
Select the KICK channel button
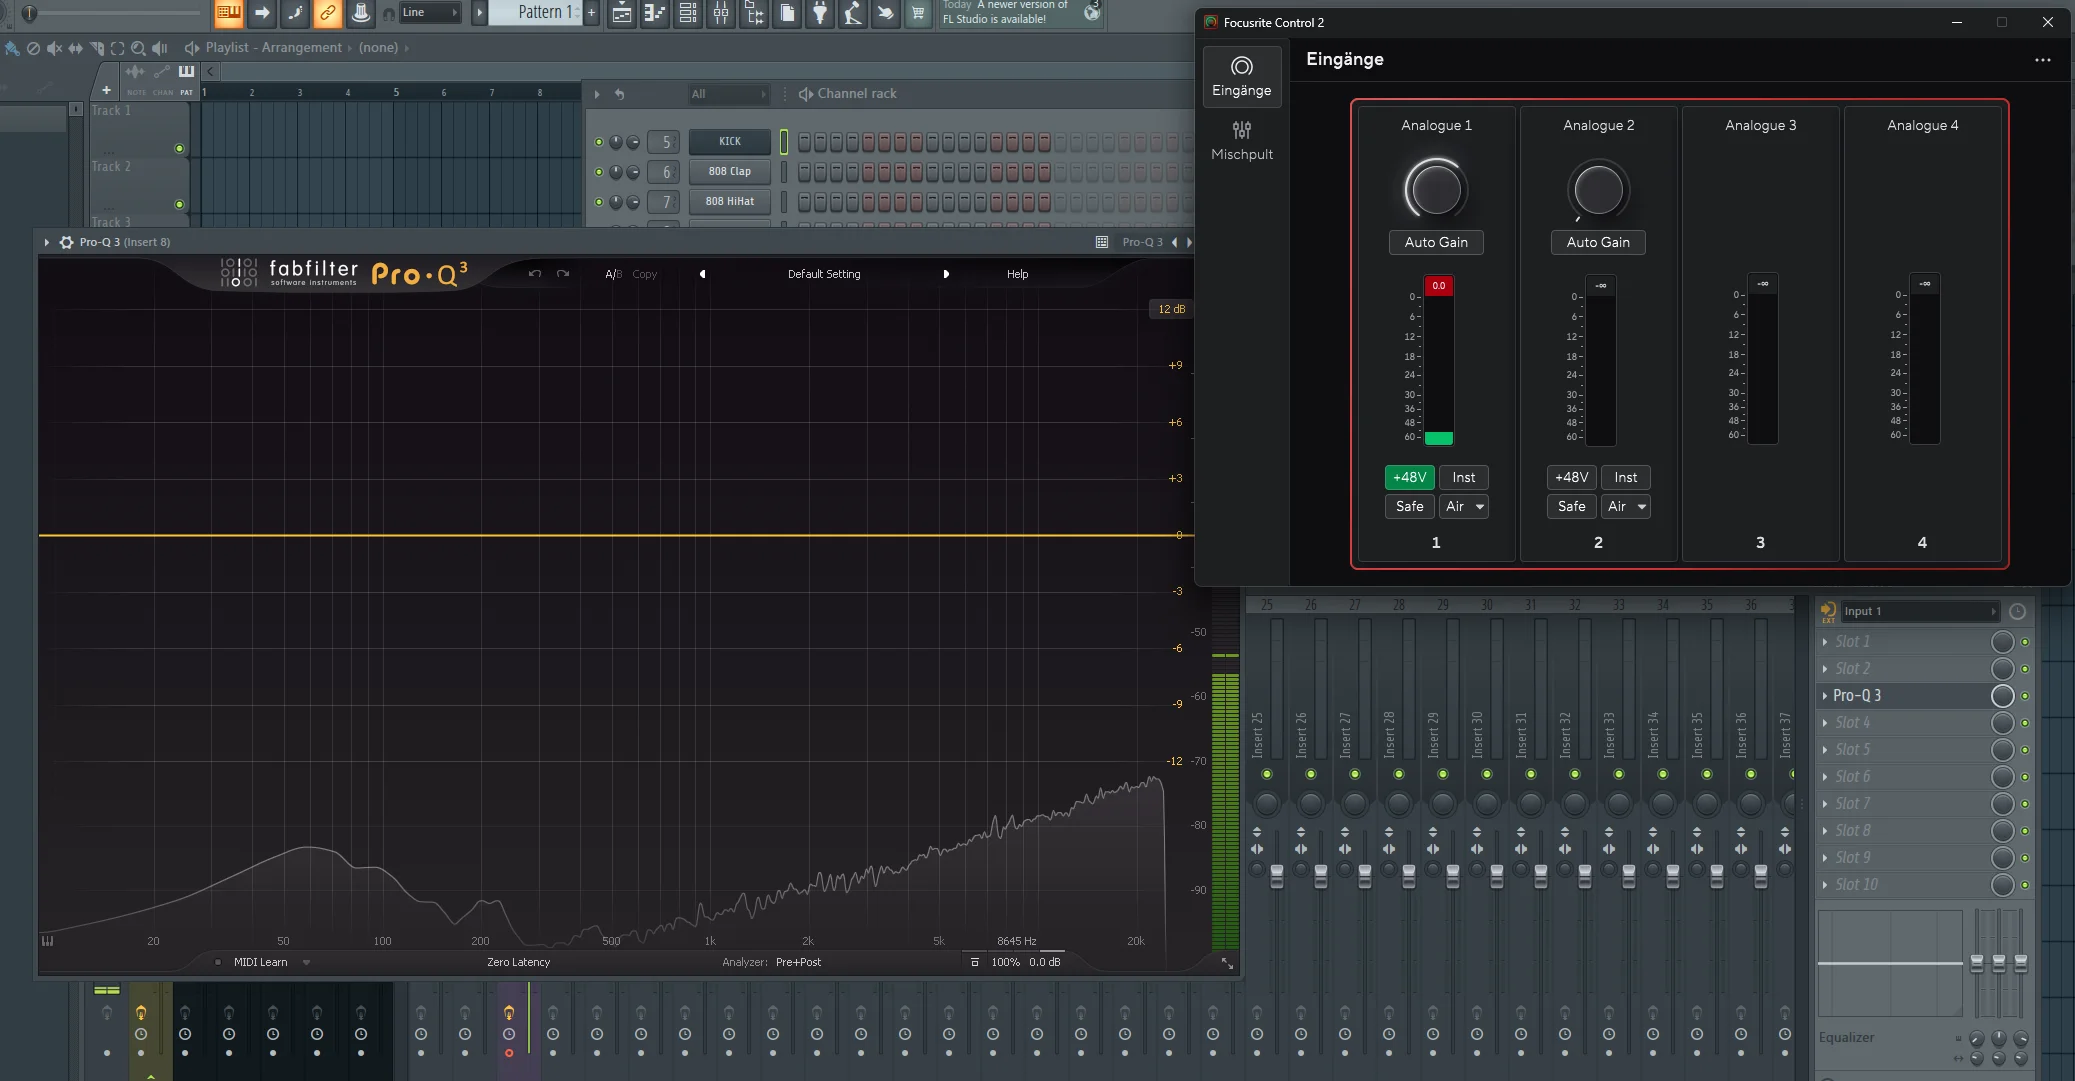(730, 142)
